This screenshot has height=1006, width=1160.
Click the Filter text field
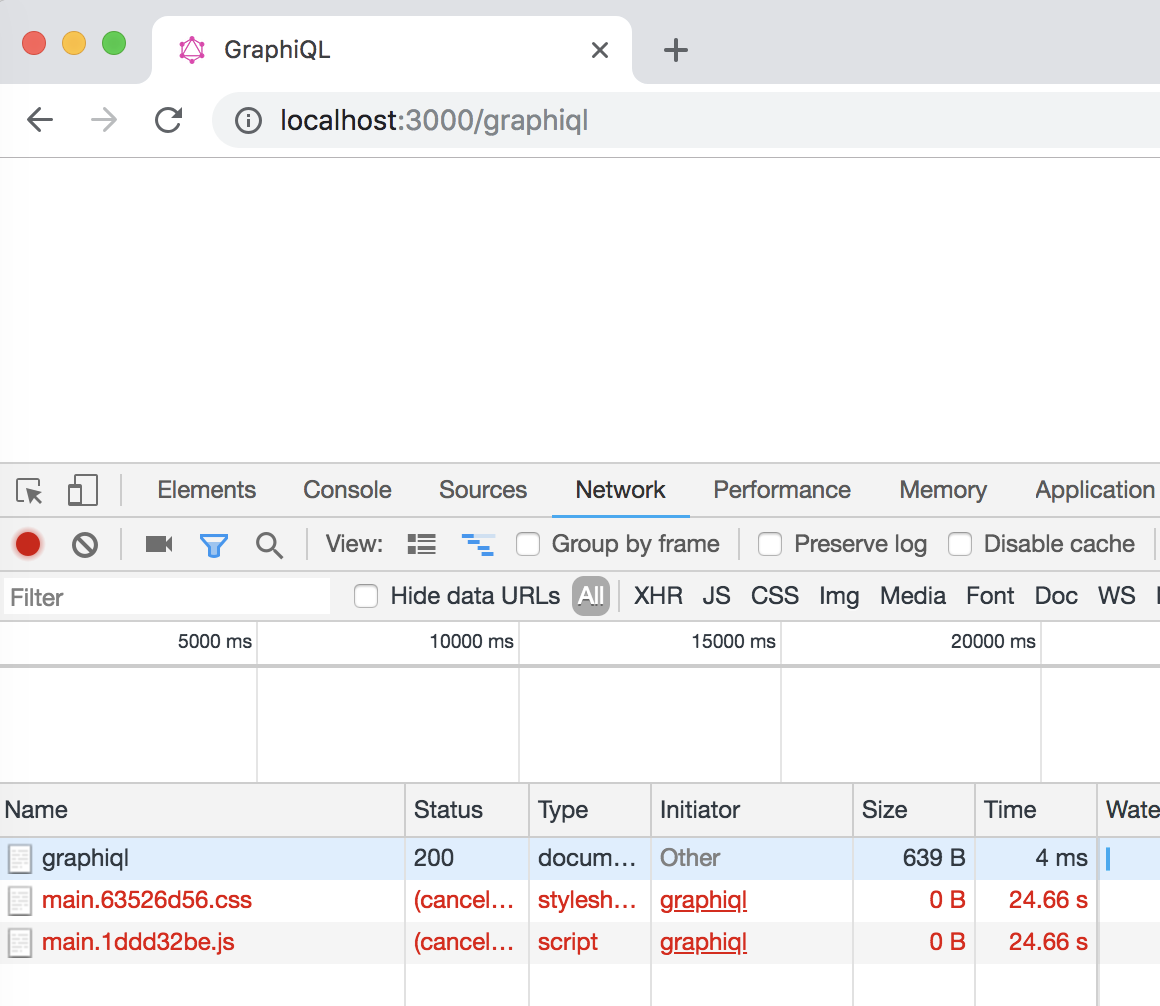pyautogui.click(x=166, y=597)
